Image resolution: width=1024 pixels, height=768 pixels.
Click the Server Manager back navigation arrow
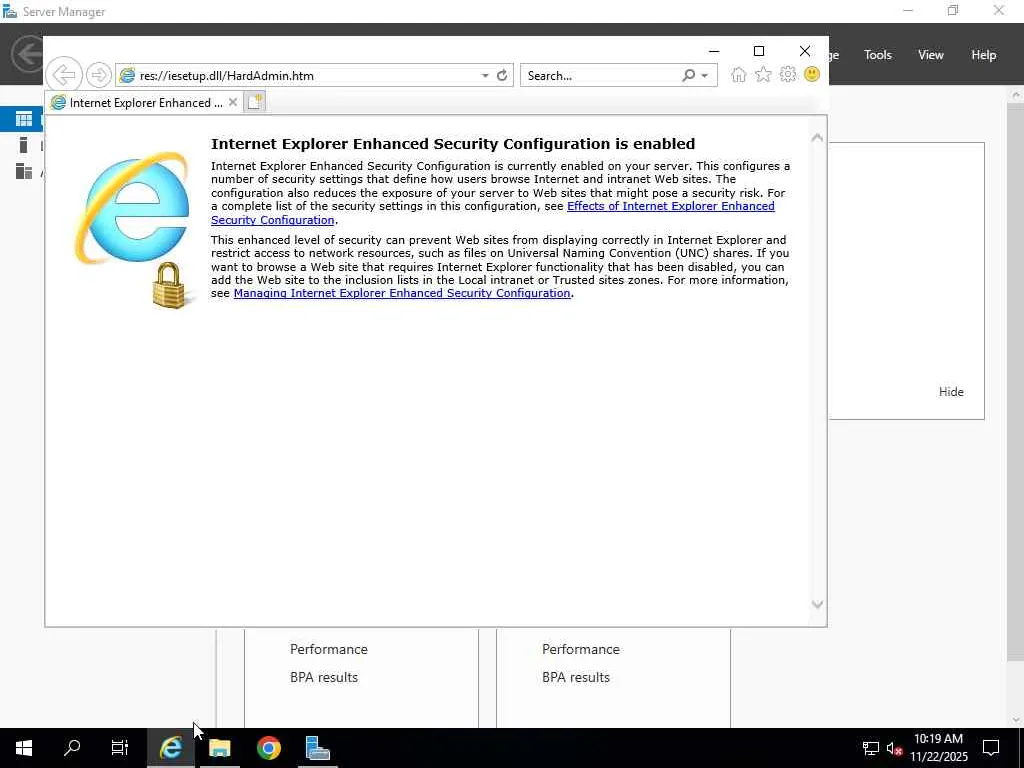click(27, 54)
